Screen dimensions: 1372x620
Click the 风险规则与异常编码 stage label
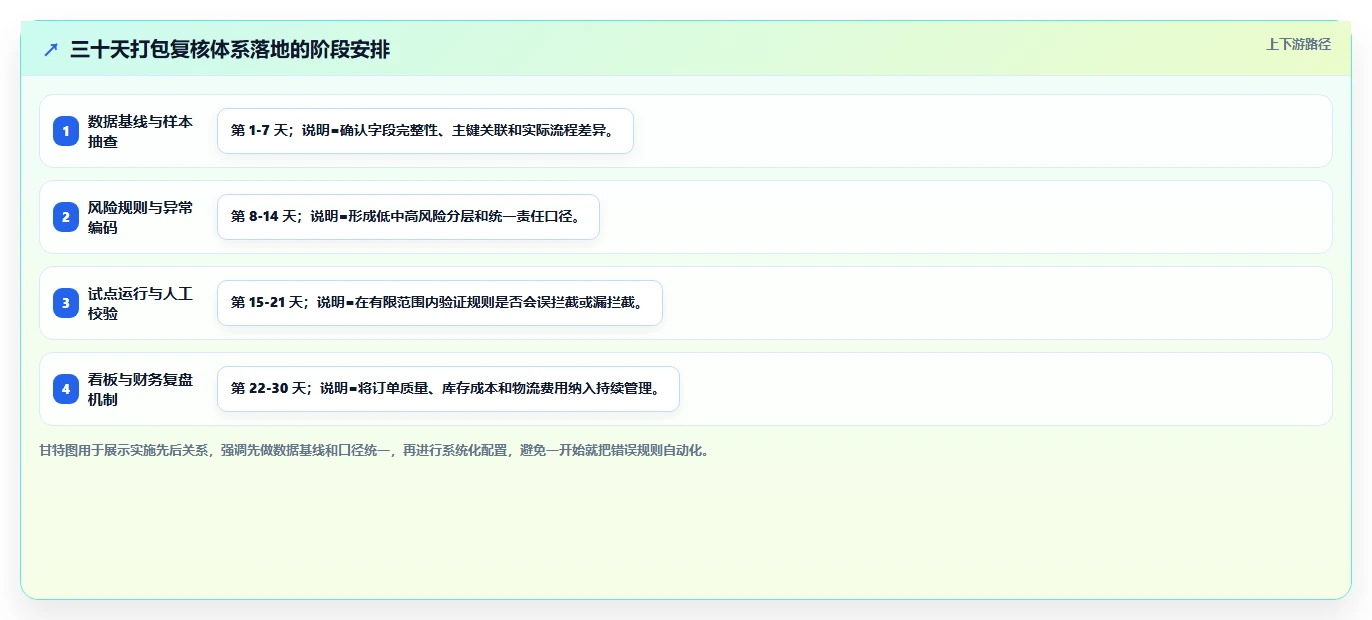coord(141,217)
